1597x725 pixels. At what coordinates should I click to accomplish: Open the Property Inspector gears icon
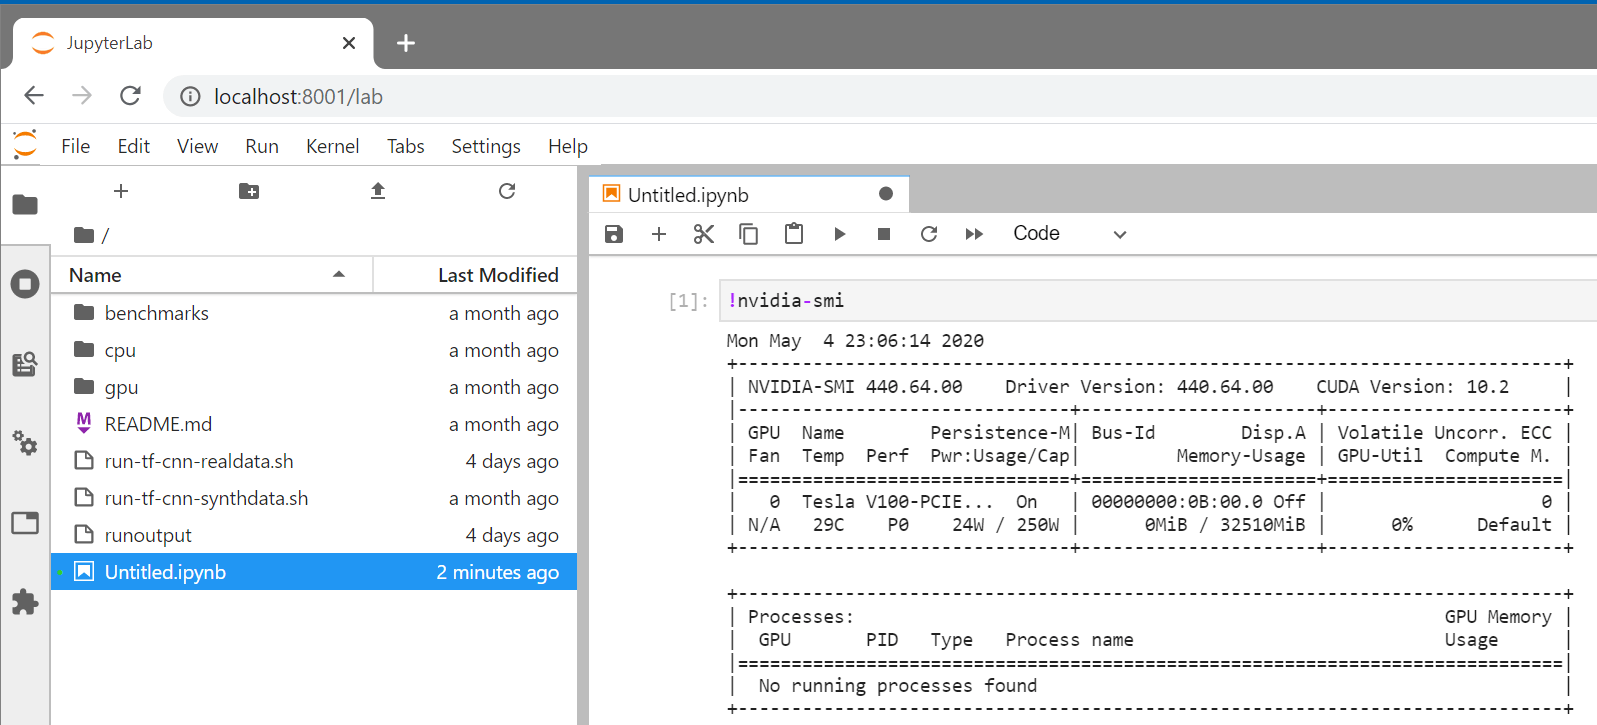[x=25, y=443]
